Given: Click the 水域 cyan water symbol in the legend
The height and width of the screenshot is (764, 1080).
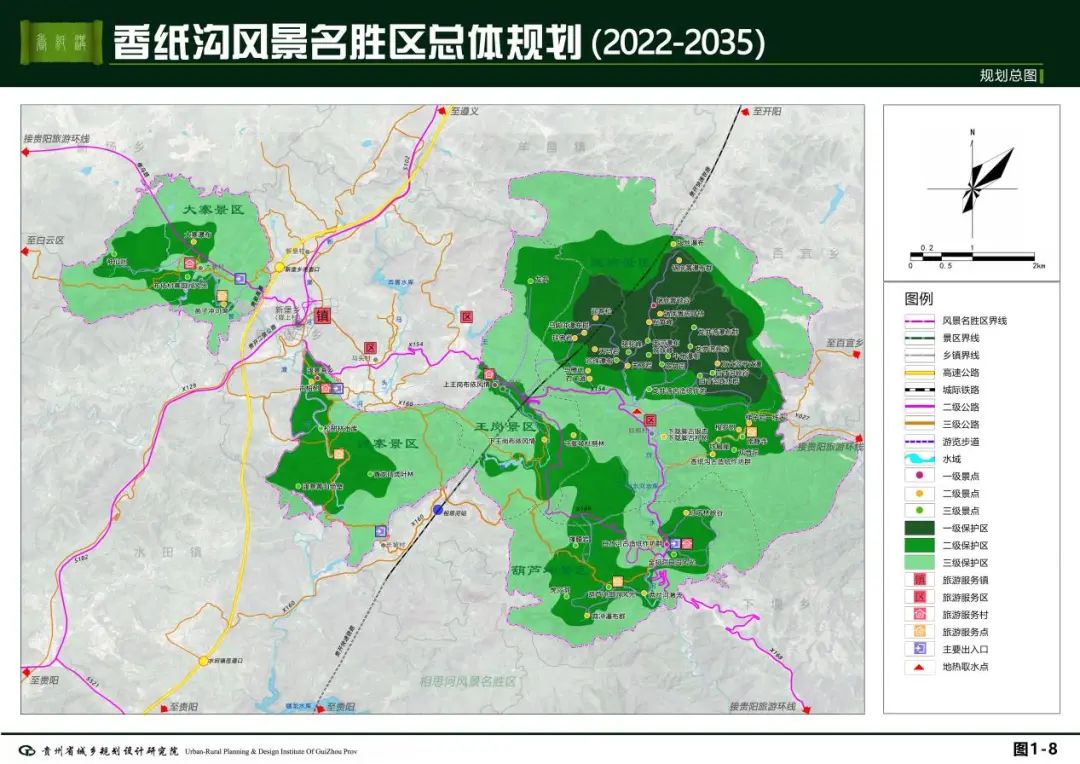Looking at the screenshot, I should pos(919,459).
